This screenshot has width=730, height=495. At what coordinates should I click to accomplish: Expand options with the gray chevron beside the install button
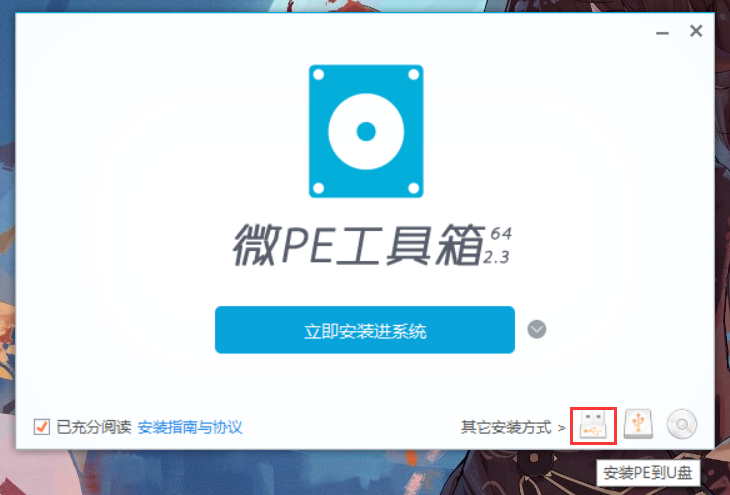click(x=537, y=330)
